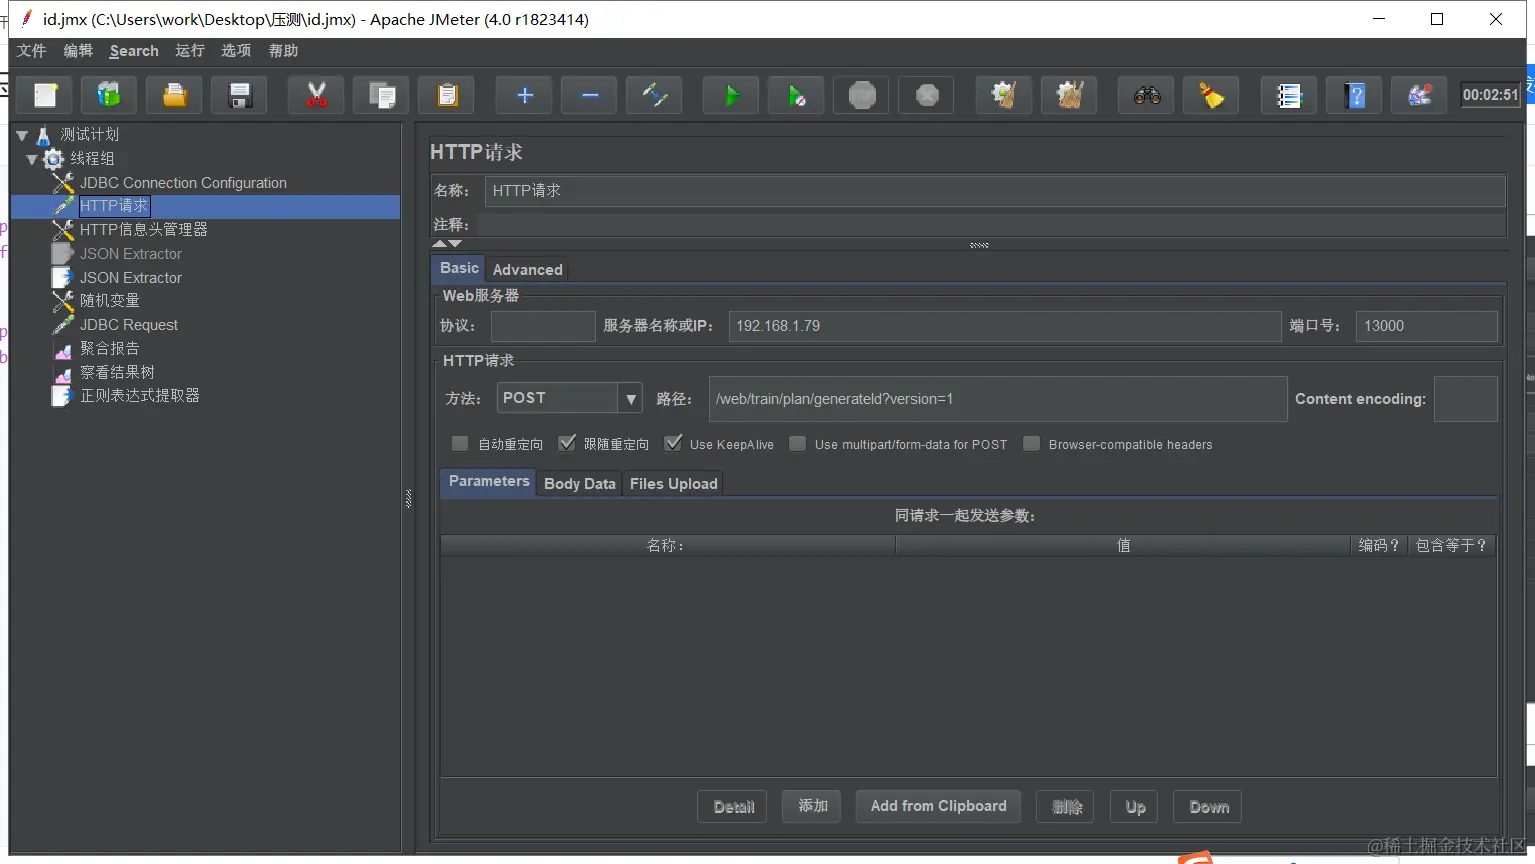Click the Add from Clipboard button
Screen dimensions: 1535x864
938,806
